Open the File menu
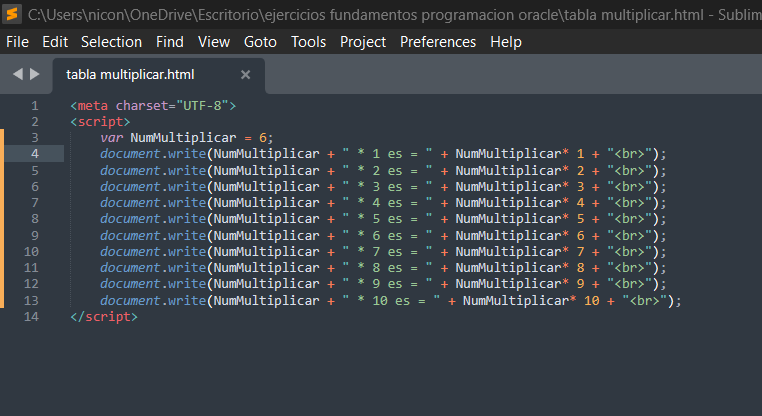Screen dimensions: 762x416 [17, 42]
